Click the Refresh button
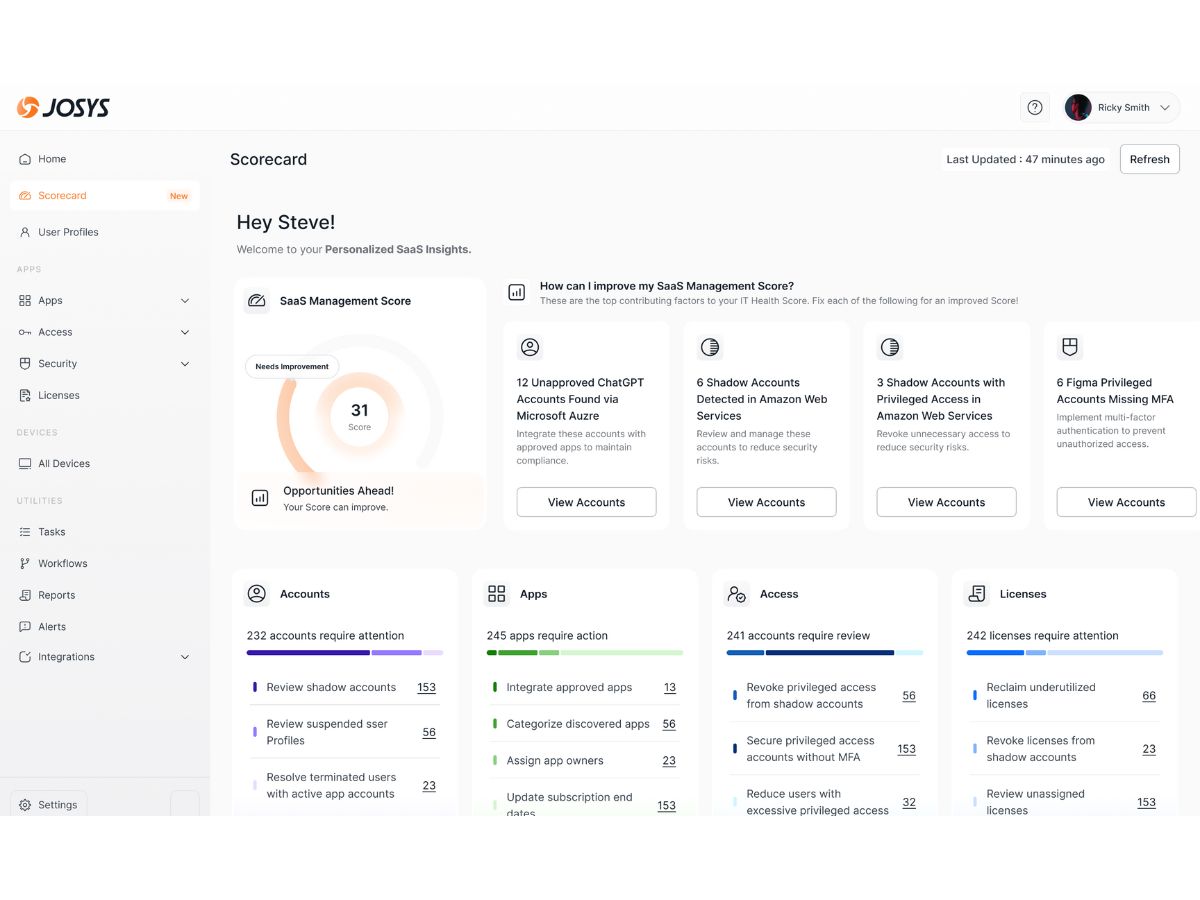Image resolution: width=1200 pixels, height=900 pixels. point(1150,159)
